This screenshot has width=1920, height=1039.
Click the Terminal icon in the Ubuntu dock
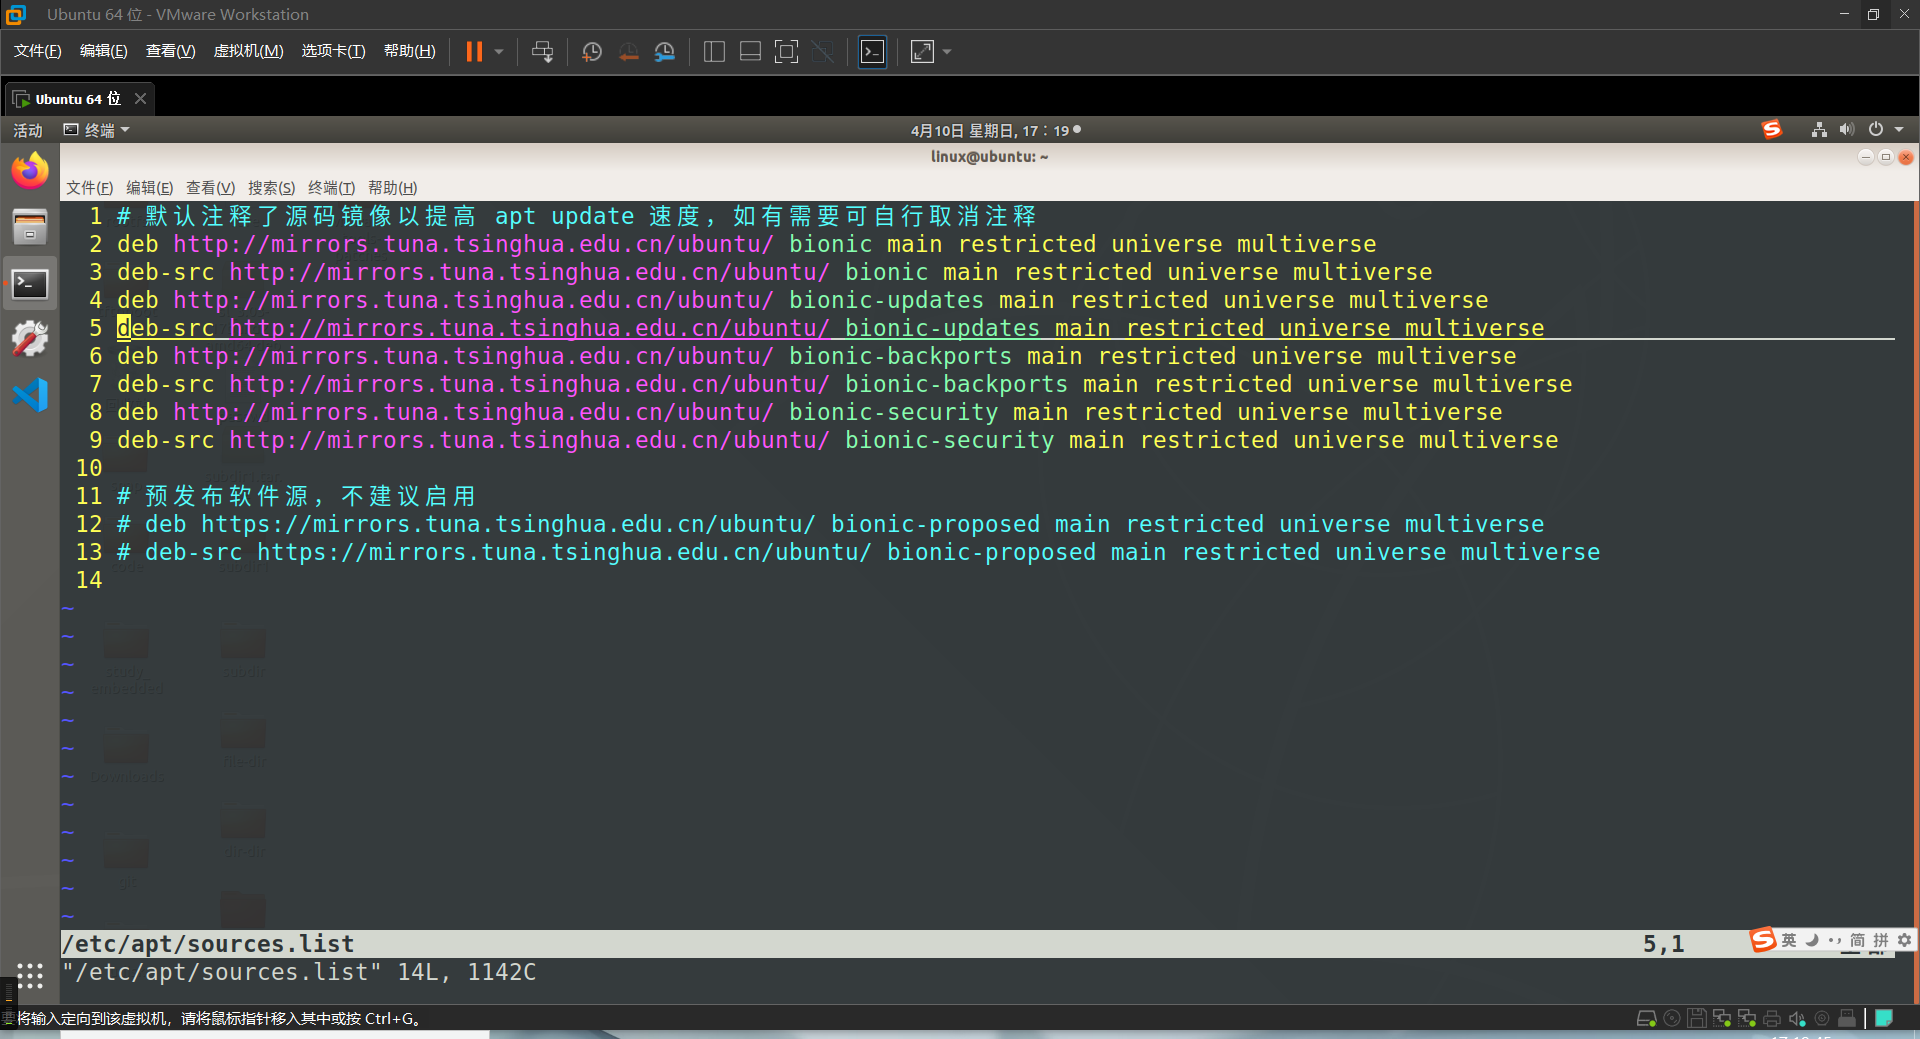click(x=30, y=284)
